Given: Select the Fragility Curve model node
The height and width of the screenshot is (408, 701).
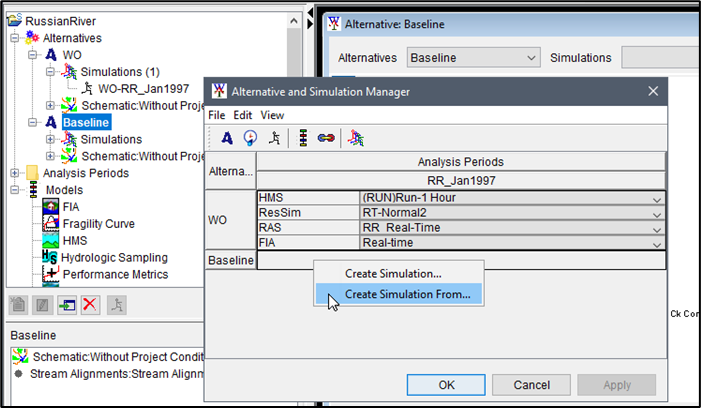Looking at the screenshot, I should [x=98, y=224].
